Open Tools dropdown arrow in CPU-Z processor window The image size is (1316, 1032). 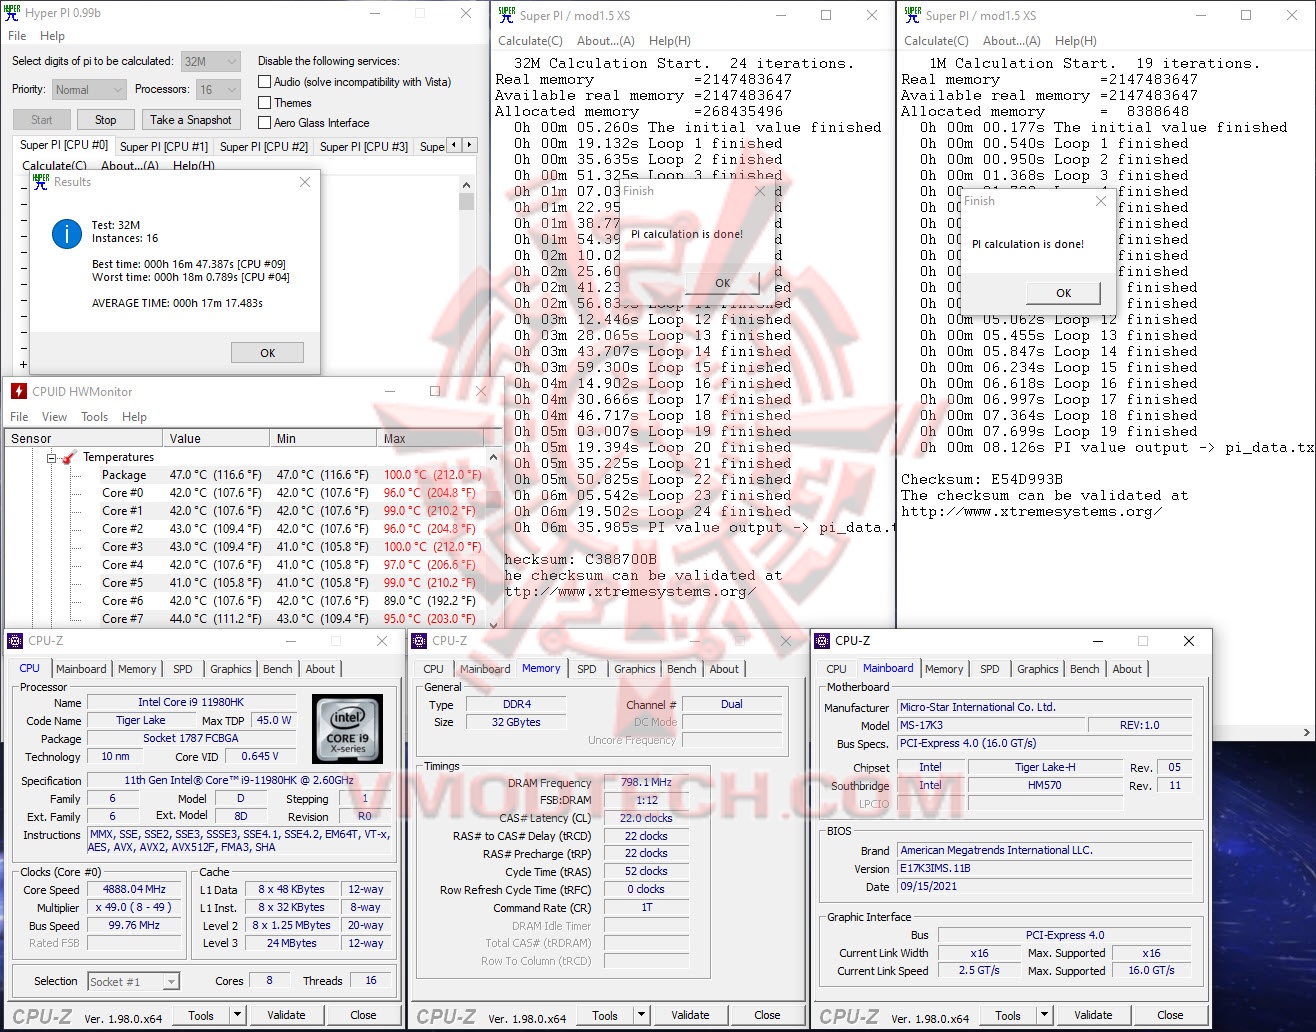click(237, 1015)
